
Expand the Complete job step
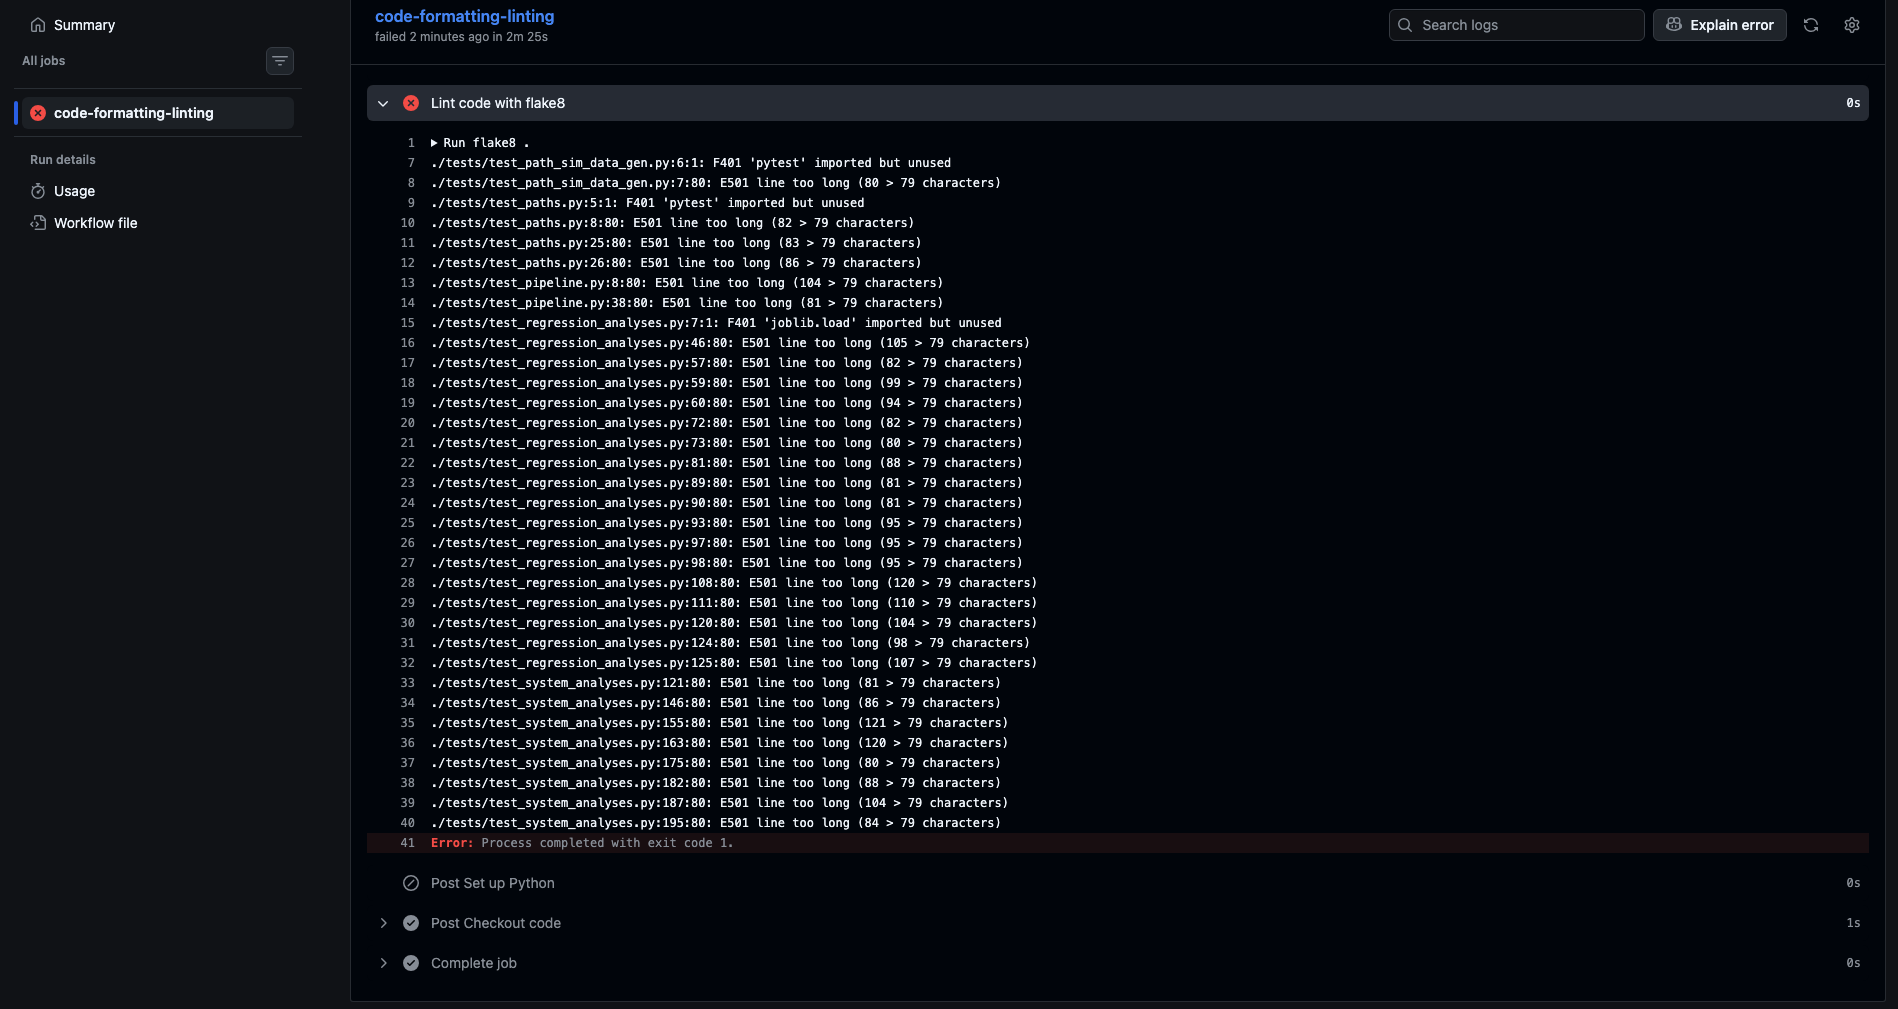pyautogui.click(x=383, y=963)
